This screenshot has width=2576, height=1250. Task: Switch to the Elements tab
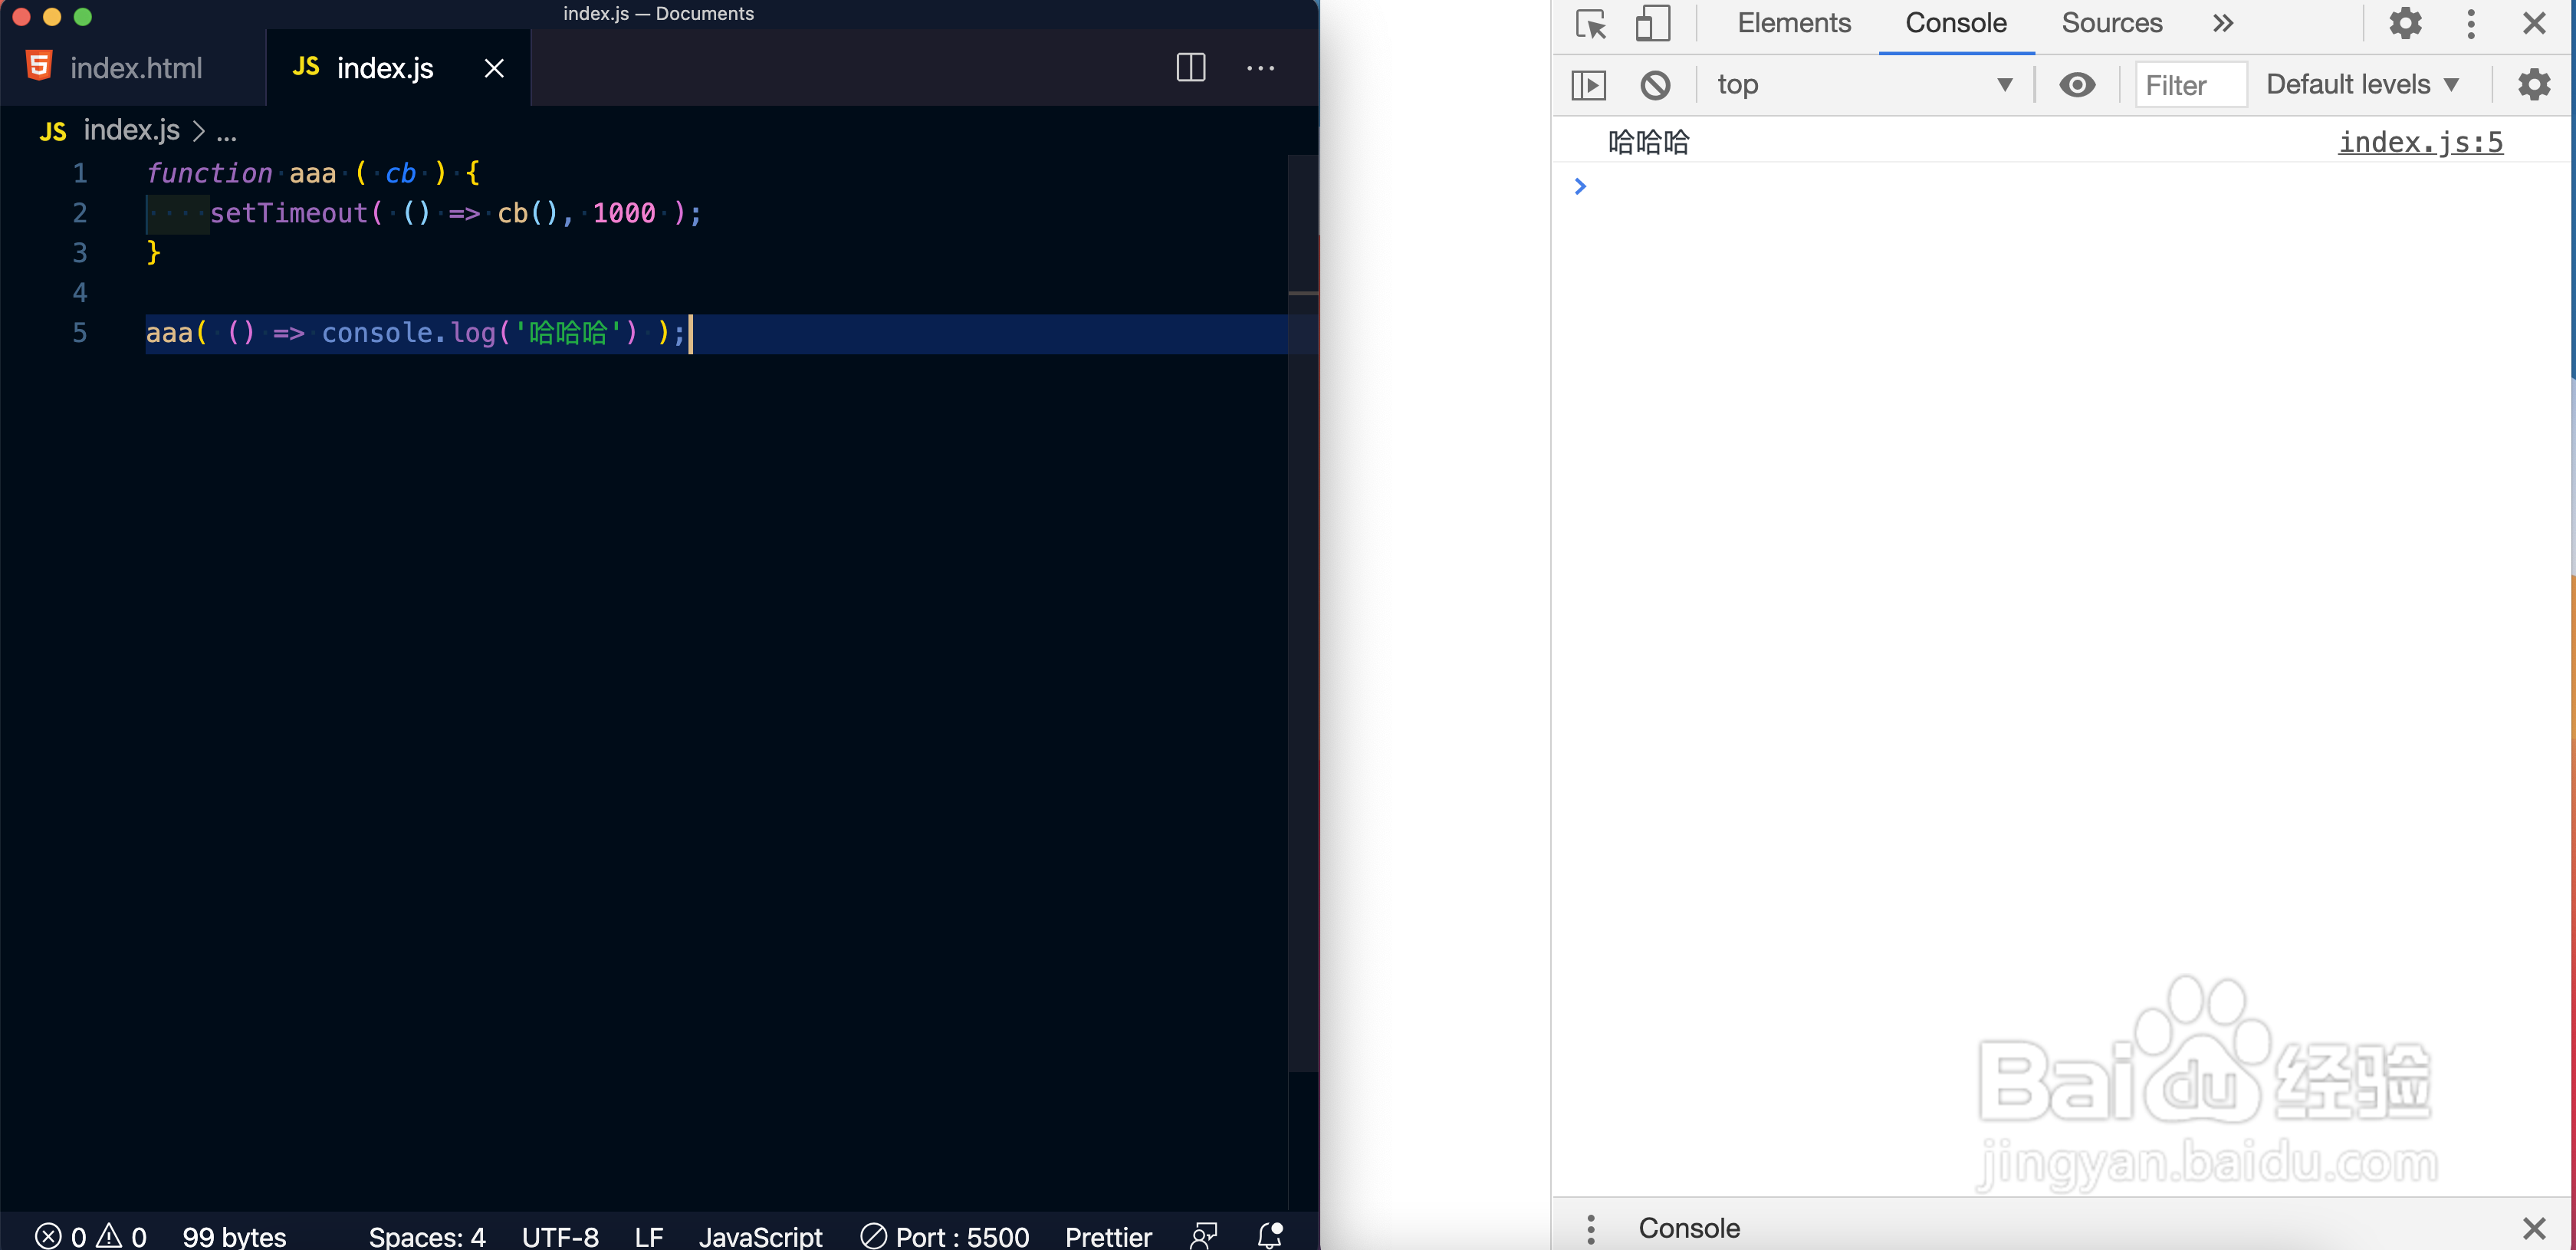click(x=1794, y=24)
